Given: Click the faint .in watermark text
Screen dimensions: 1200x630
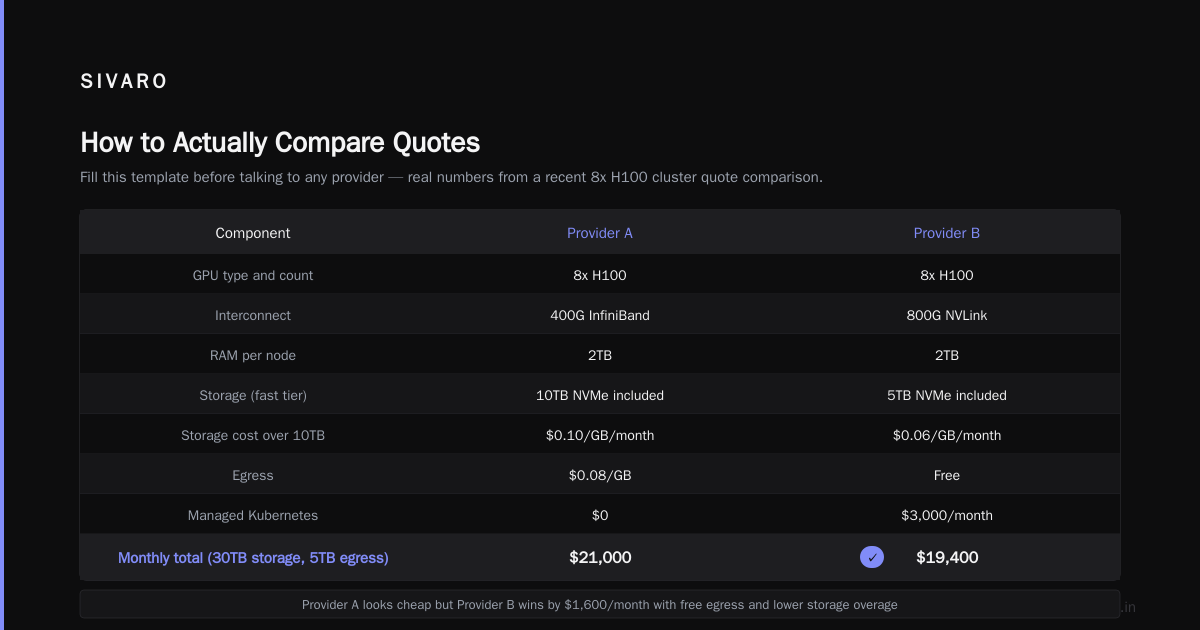Looking at the screenshot, I should [1127, 607].
